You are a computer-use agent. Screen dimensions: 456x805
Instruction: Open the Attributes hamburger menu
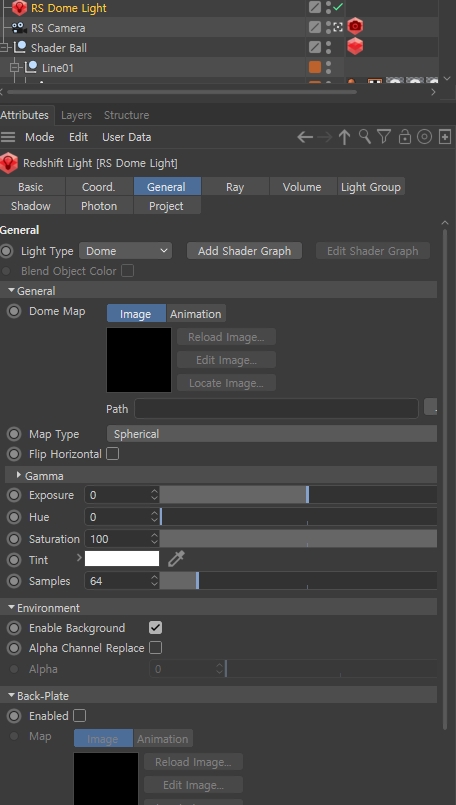click(x=8, y=137)
